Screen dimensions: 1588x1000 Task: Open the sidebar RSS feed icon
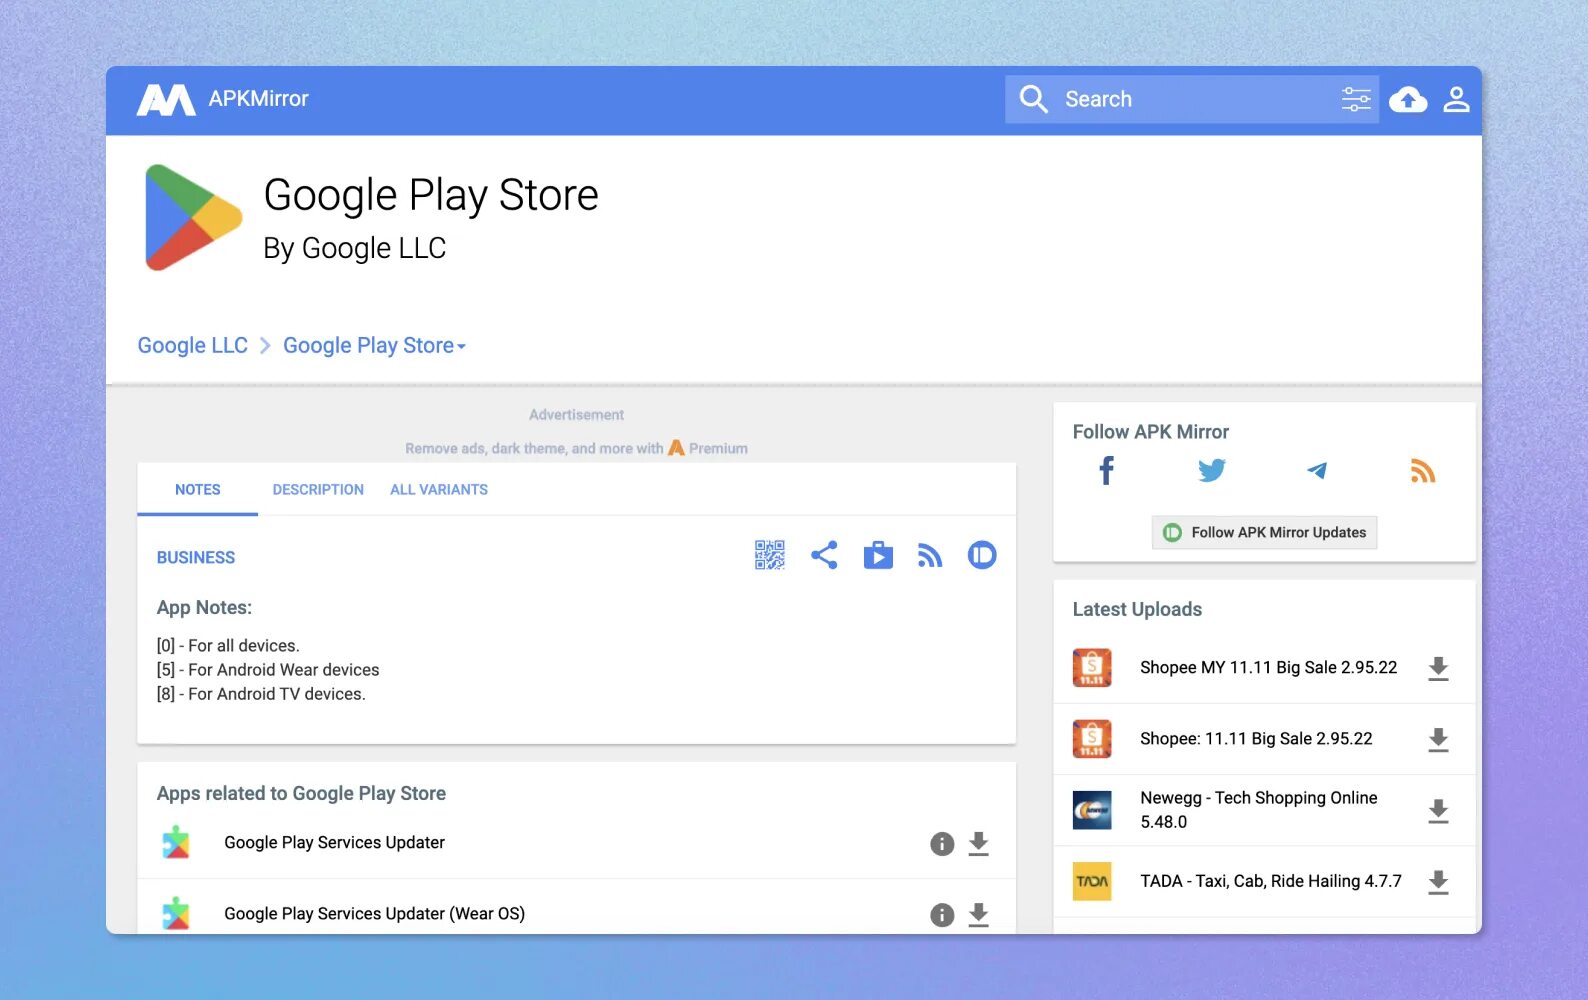1423,470
